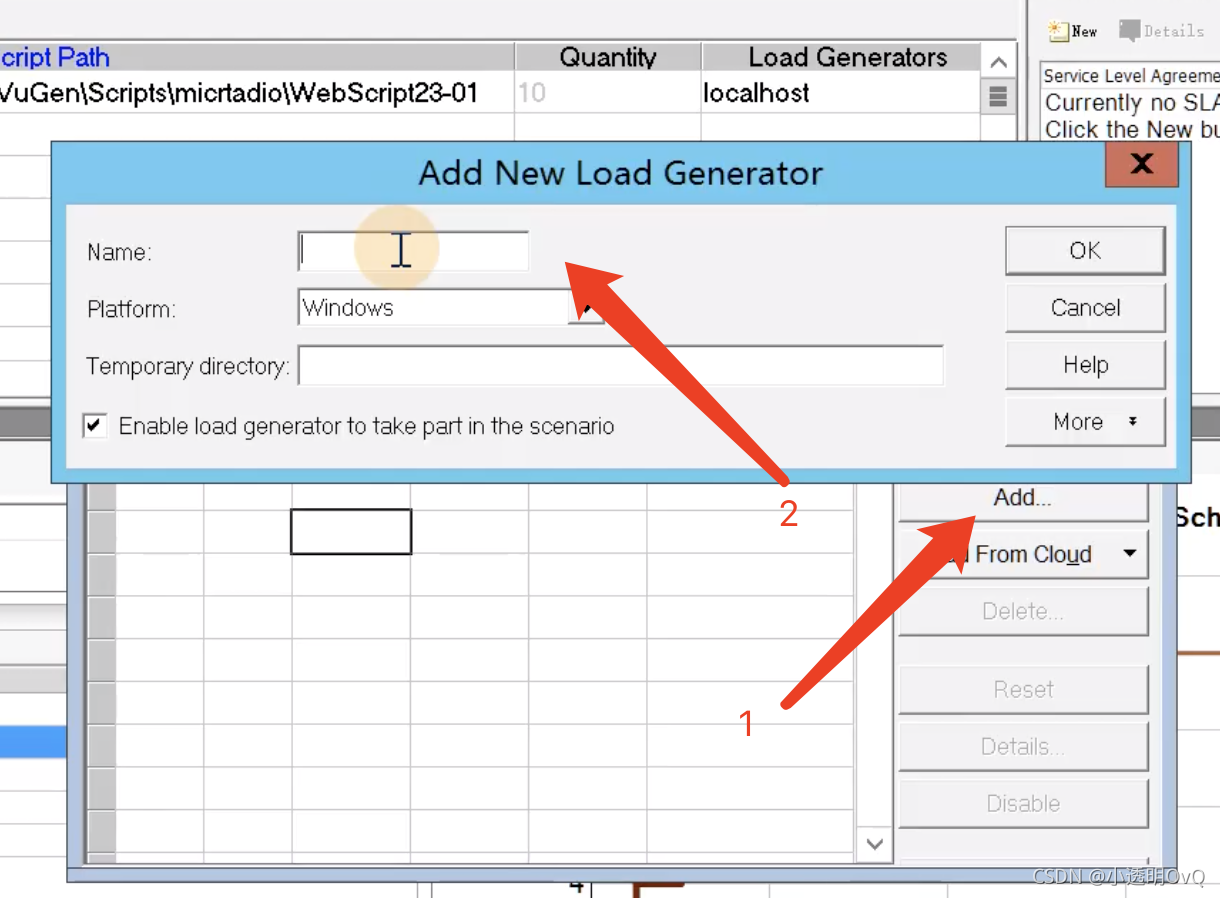Click the Disable button

pos(1023,804)
